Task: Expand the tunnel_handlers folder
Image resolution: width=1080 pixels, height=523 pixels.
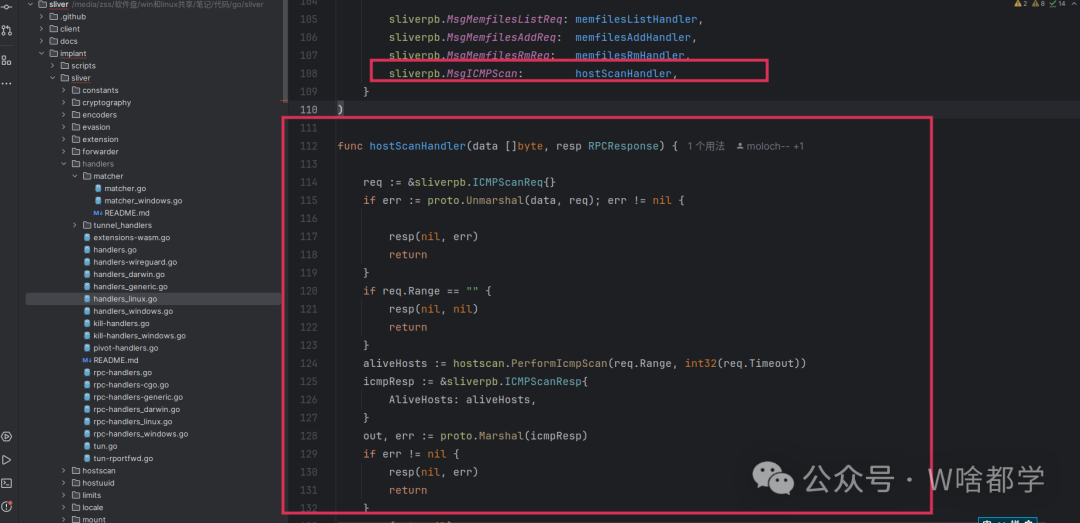Action: [x=75, y=225]
